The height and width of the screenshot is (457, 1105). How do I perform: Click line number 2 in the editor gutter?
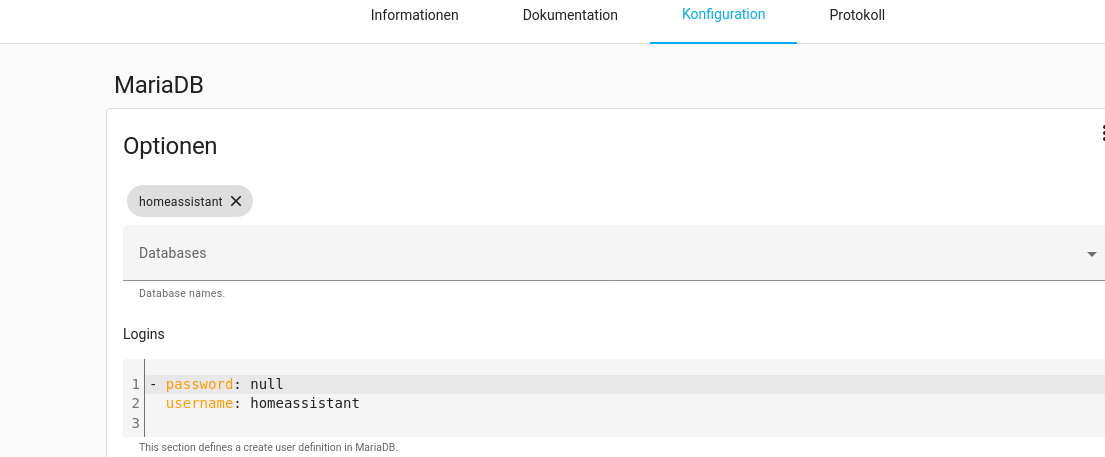point(134,404)
